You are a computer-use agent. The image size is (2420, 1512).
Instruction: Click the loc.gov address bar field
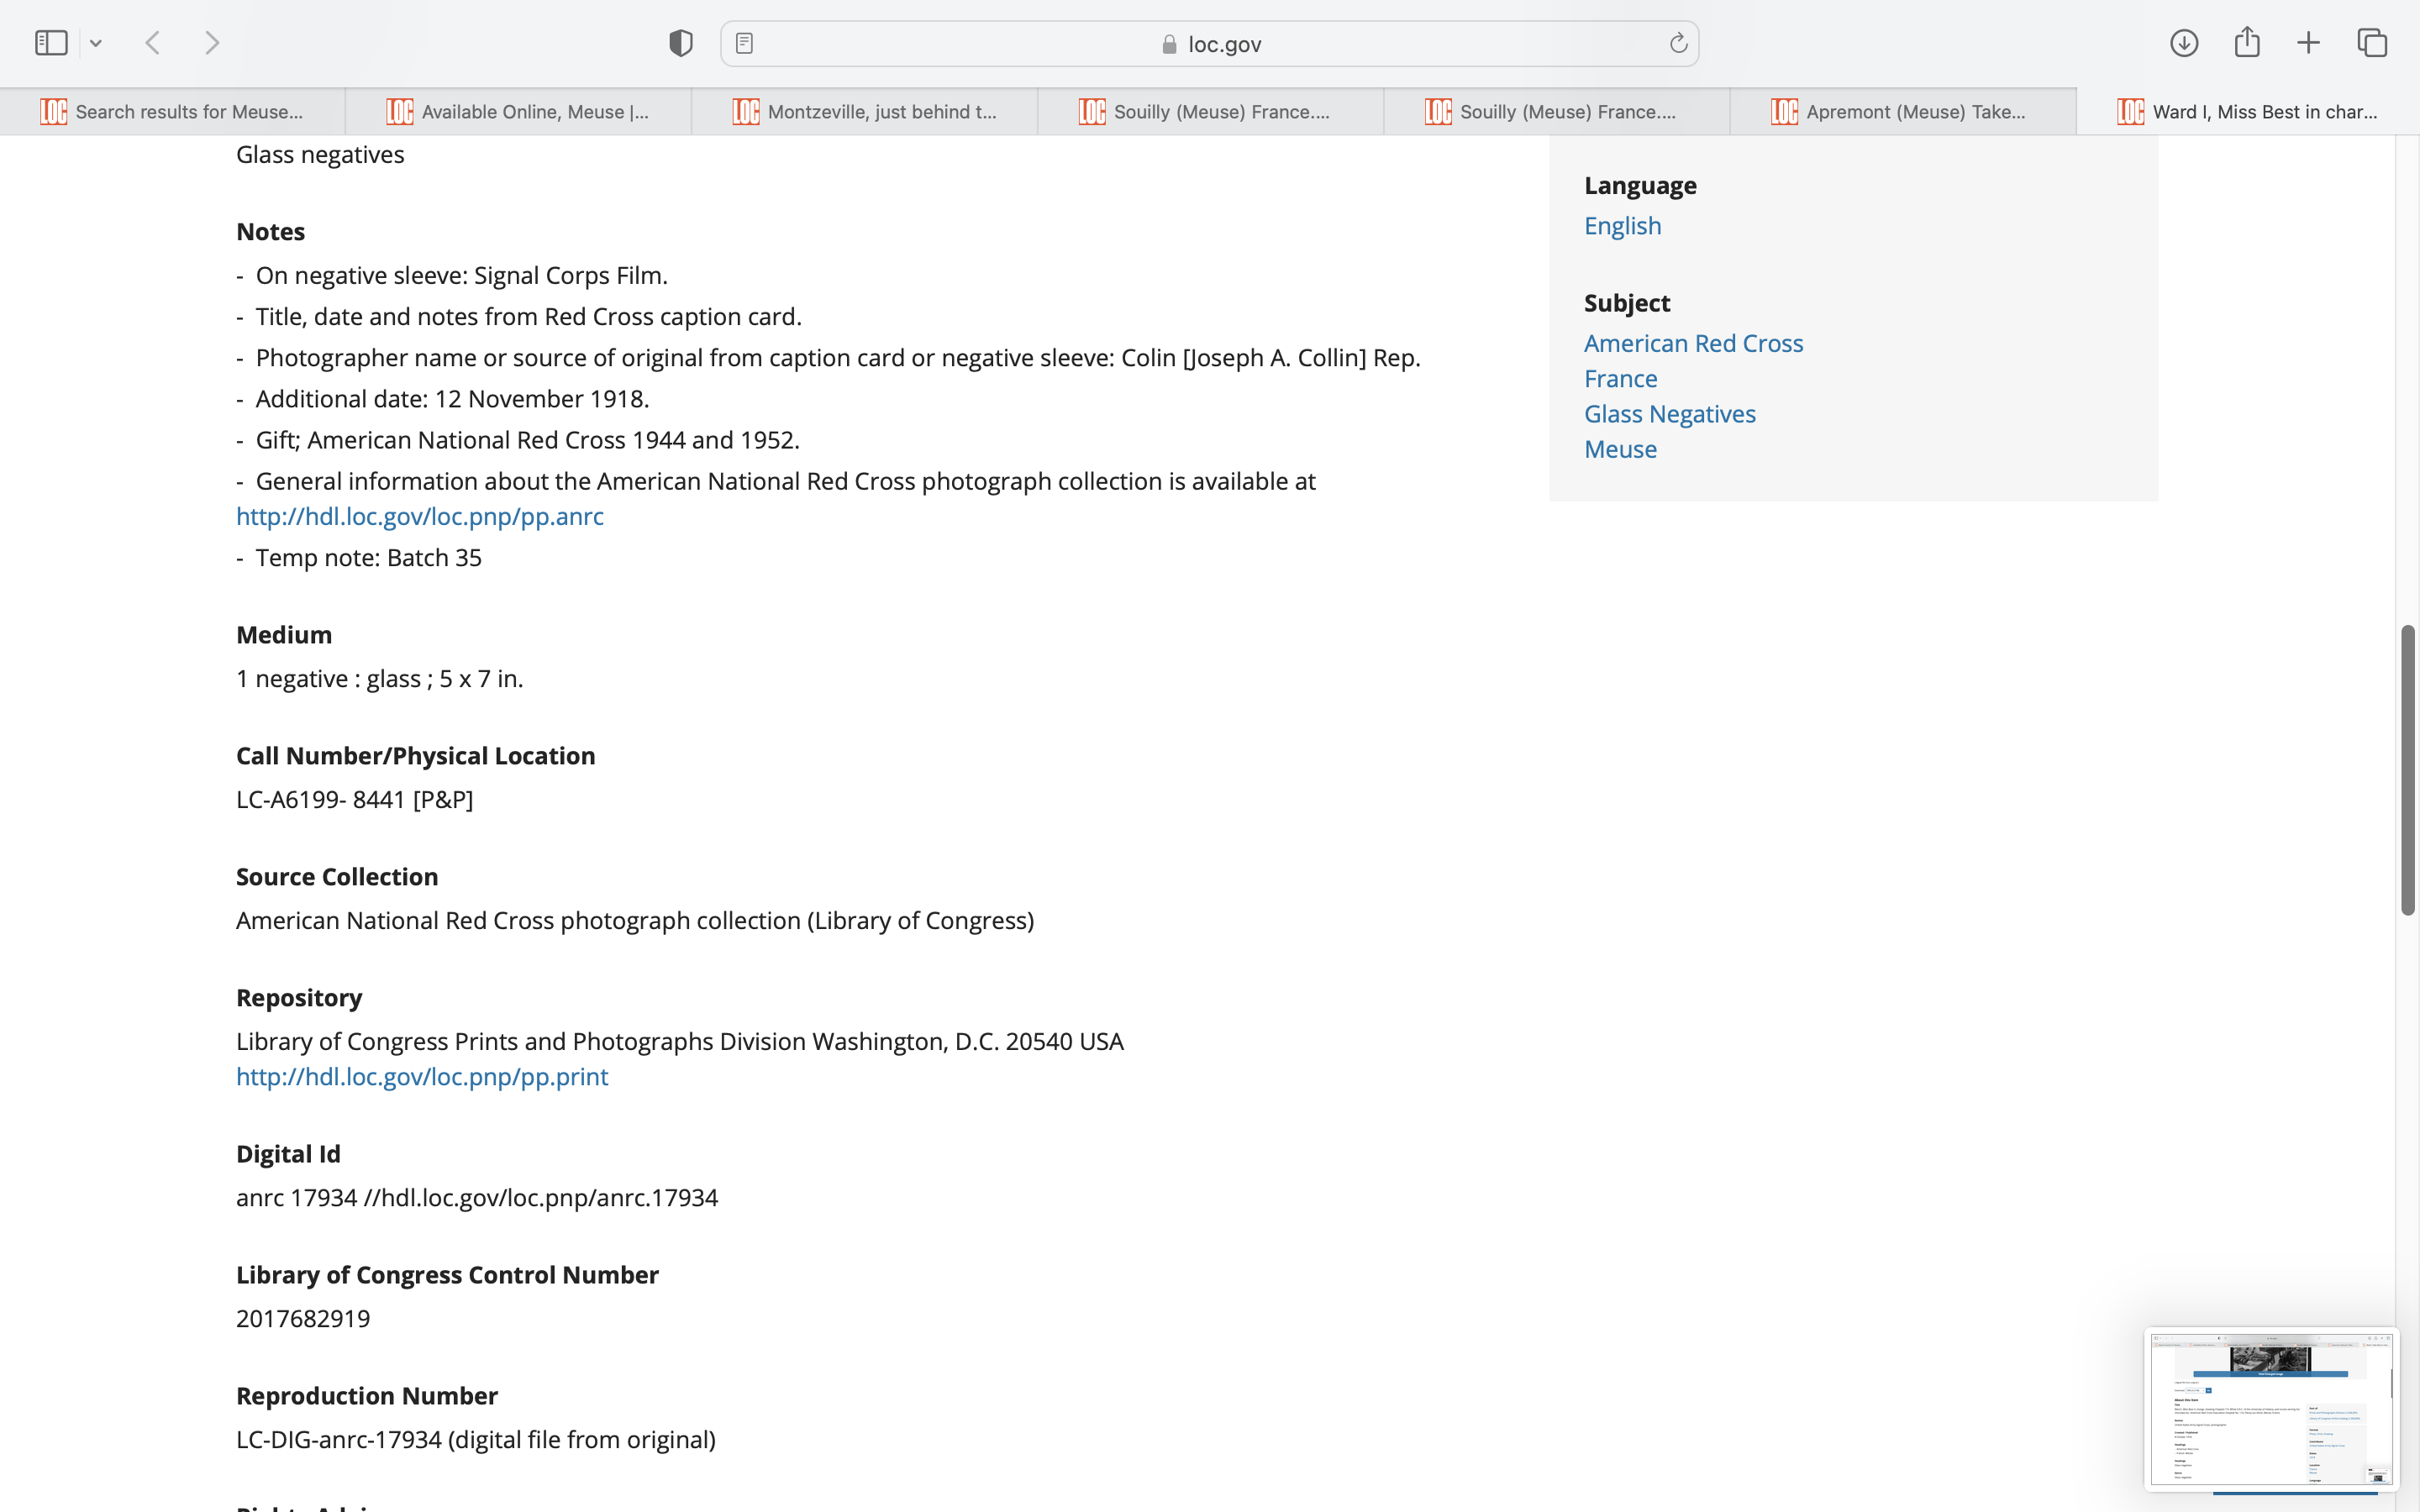[1210, 43]
